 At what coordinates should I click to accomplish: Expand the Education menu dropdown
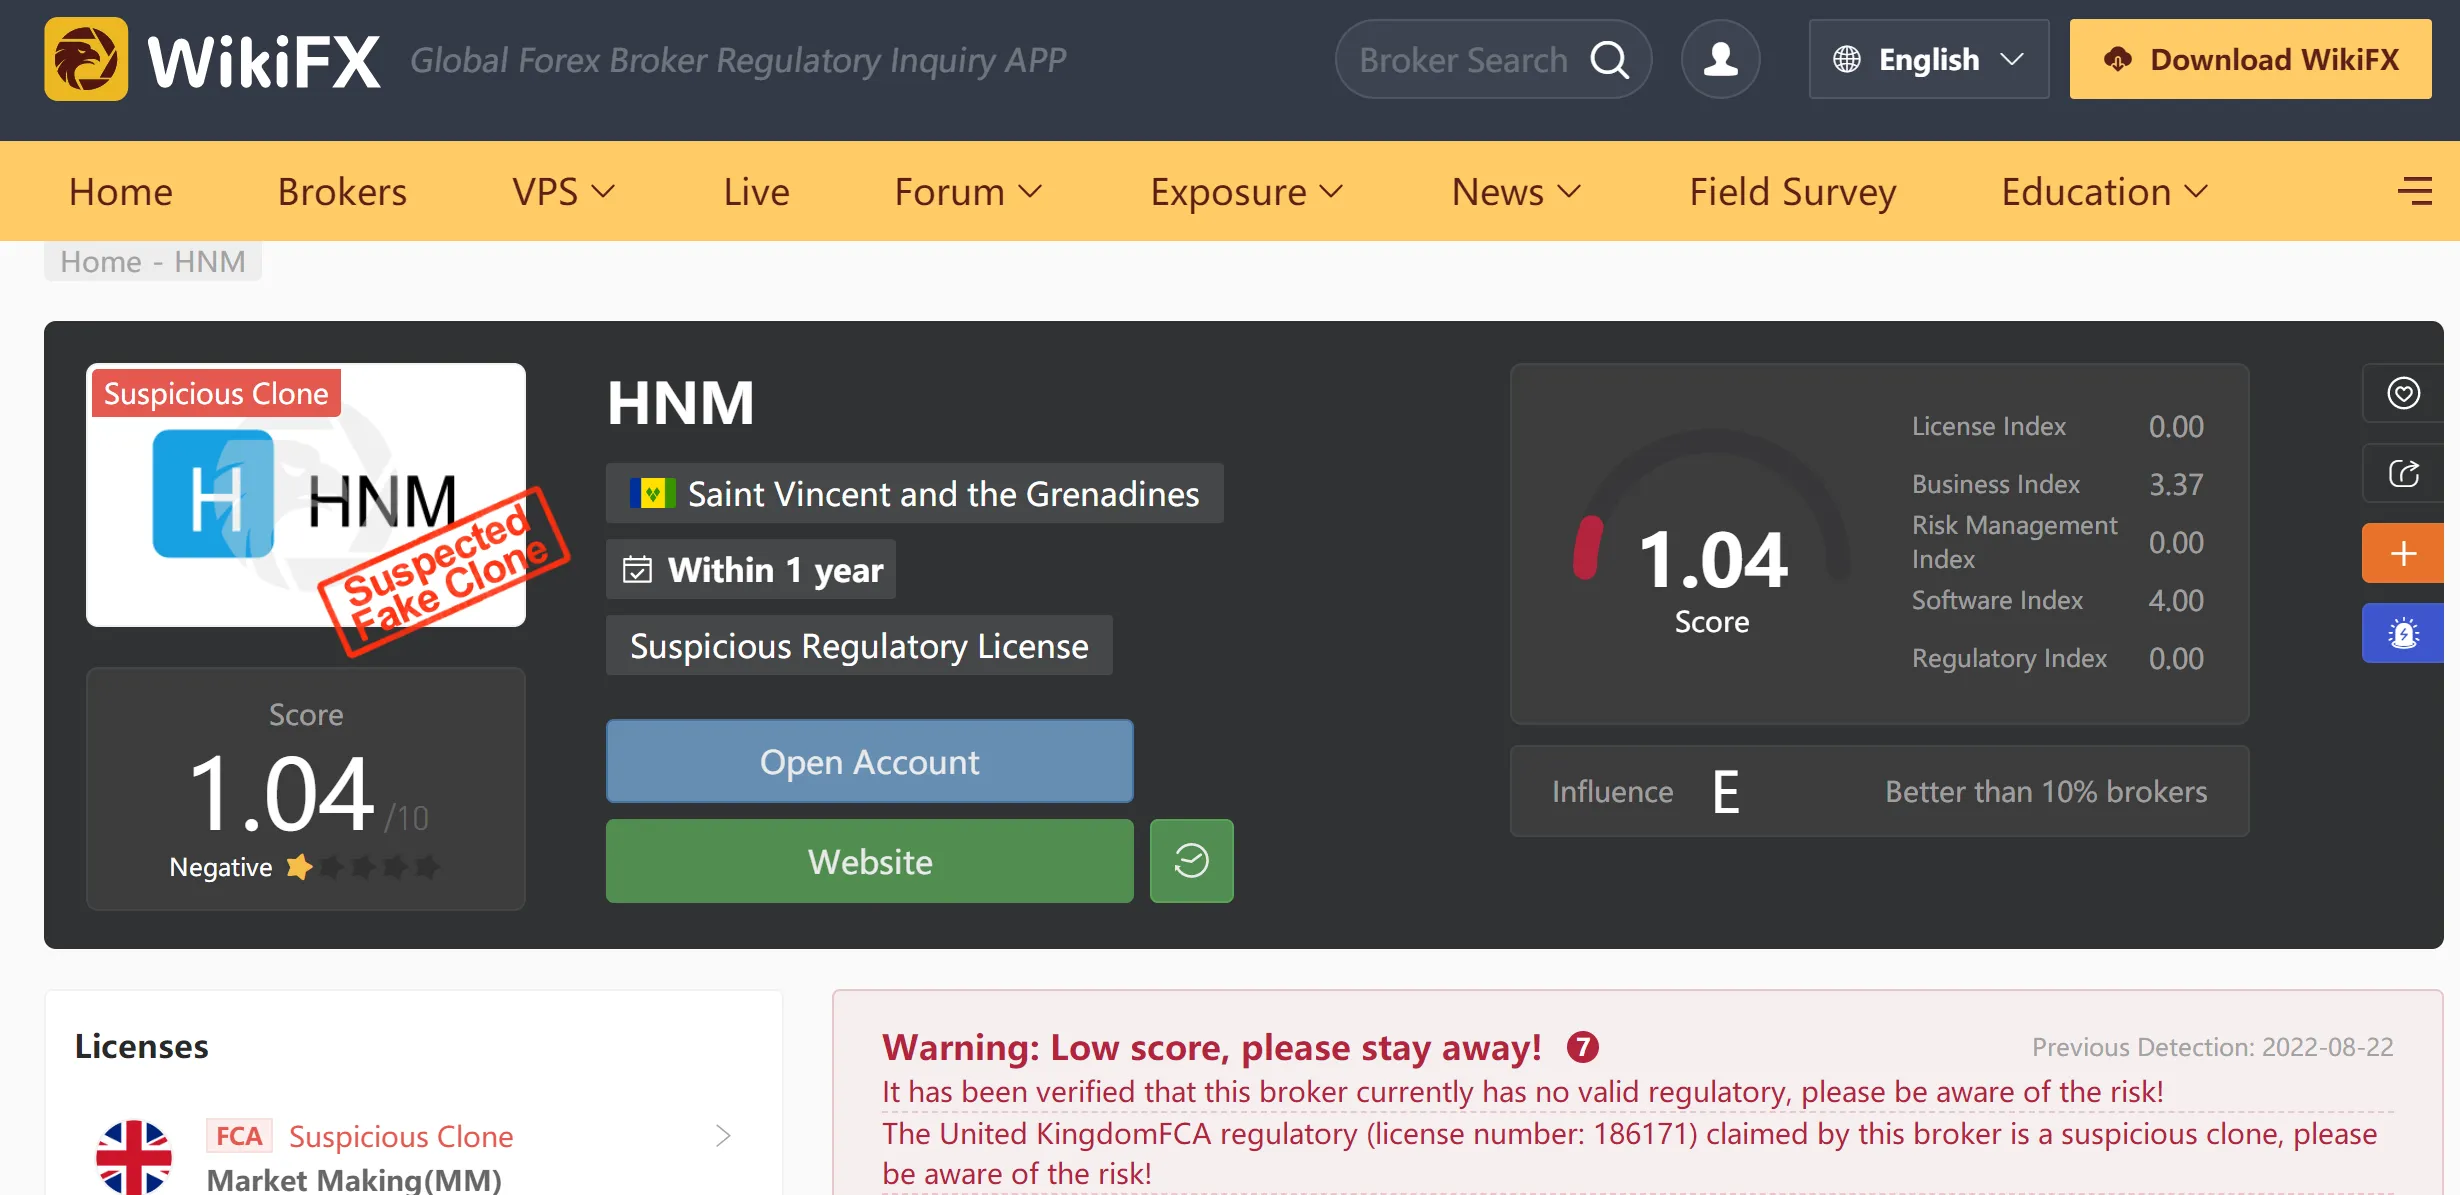click(x=2104, y=191)
